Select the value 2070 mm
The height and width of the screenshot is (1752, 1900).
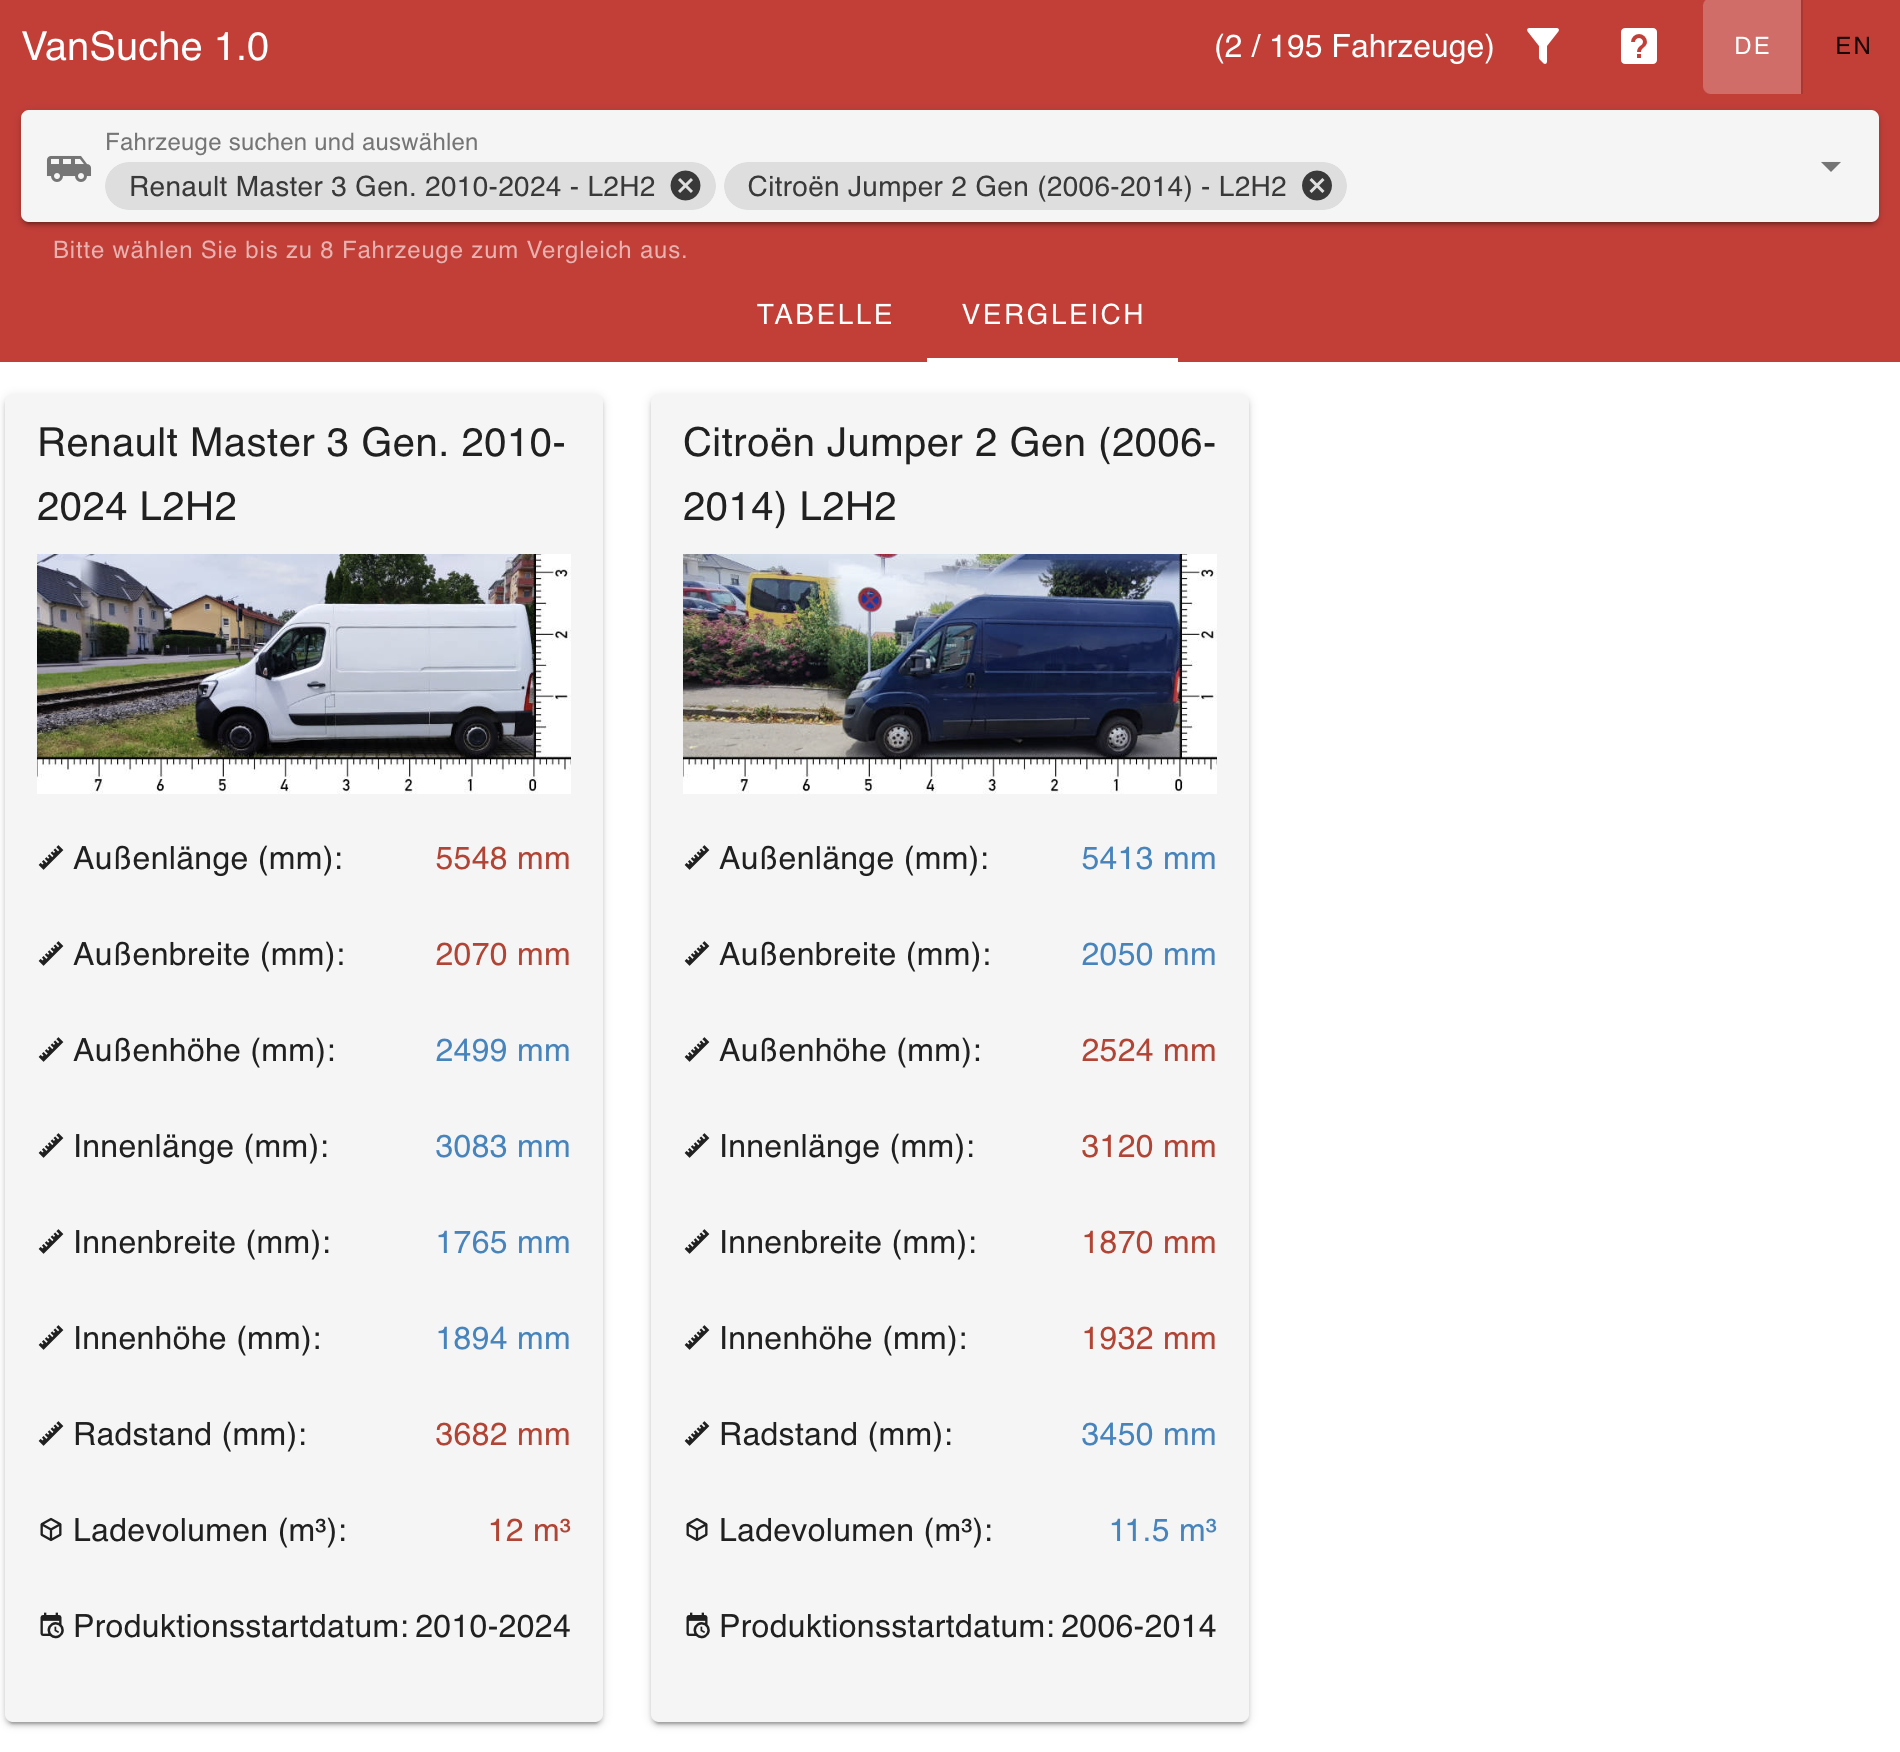pyautogui.click(x=502, y=955)
